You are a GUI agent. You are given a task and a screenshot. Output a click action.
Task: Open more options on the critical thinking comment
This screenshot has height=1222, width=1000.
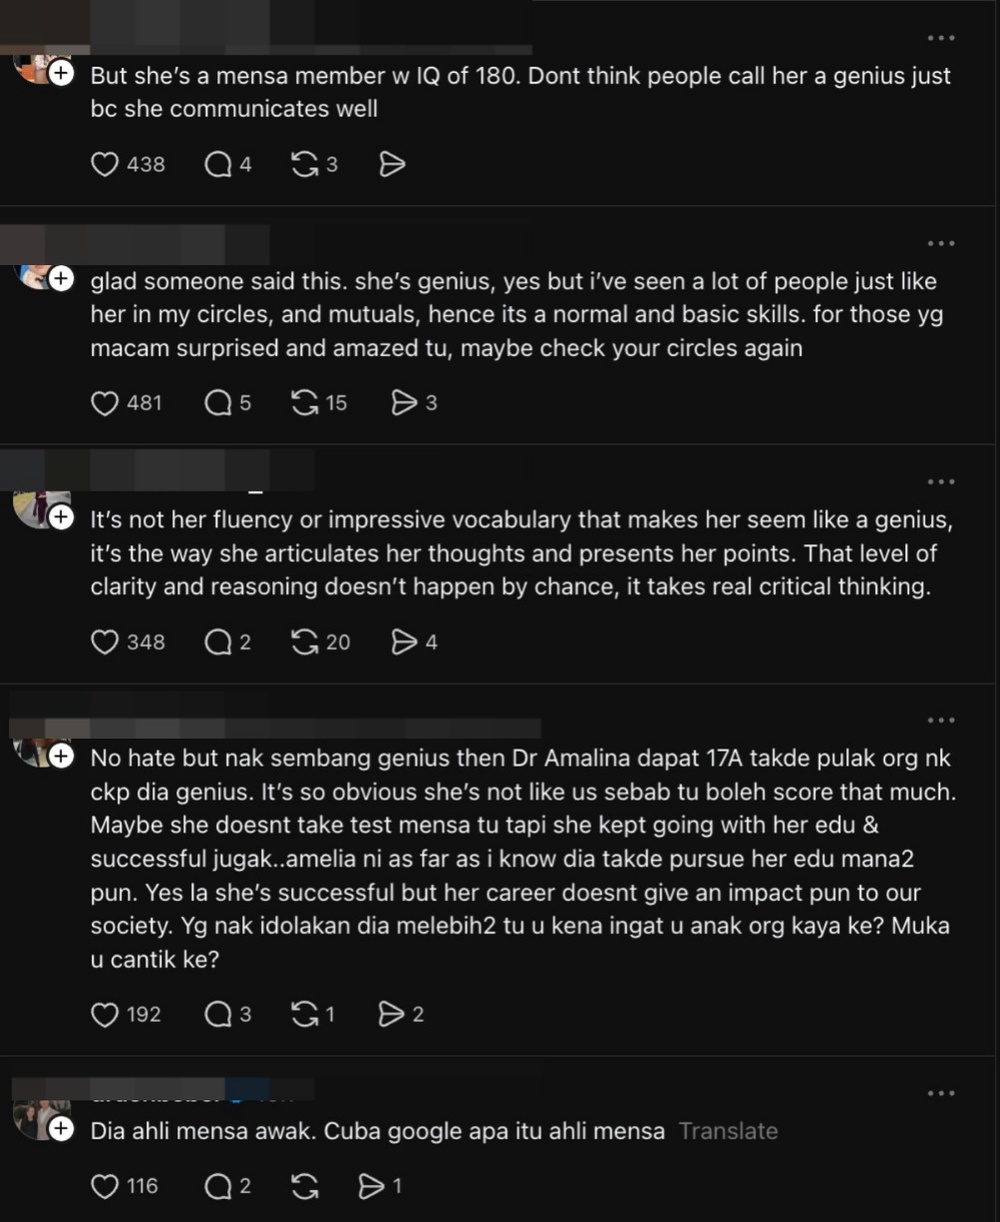click(x=941, y=482)
